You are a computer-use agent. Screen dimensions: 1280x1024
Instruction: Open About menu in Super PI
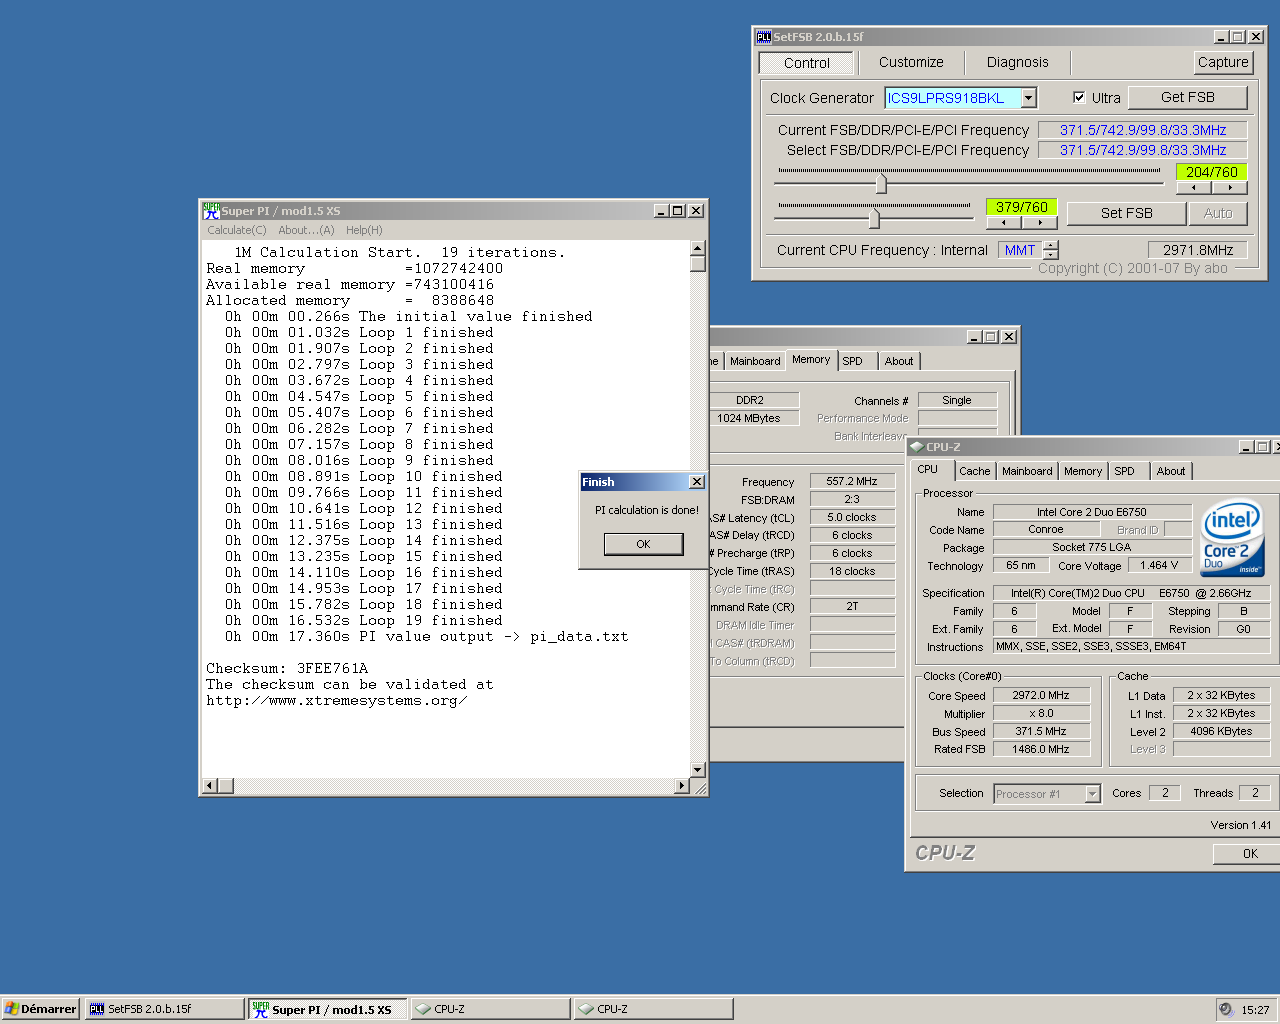pyautogui.click(x=306, y=230)
